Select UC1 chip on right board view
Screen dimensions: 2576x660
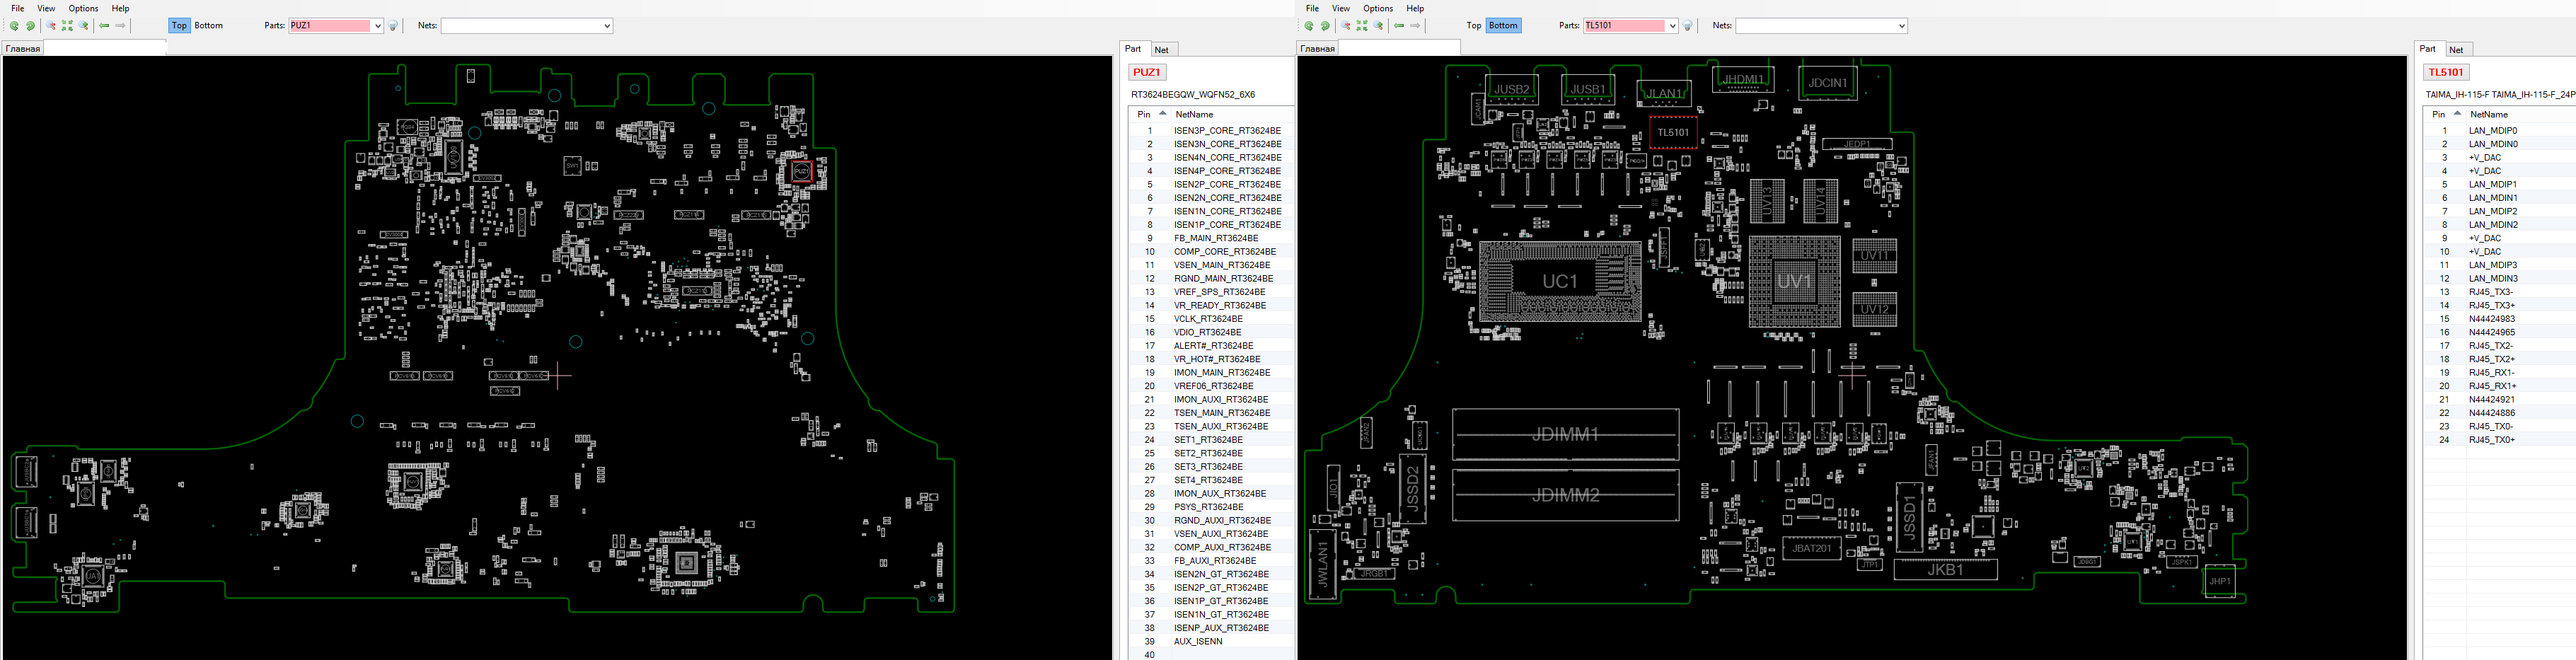[x=1559, y=282]
